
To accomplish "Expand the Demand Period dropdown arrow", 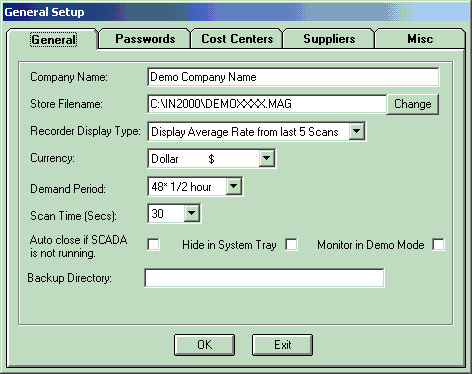I will point(234,186).
